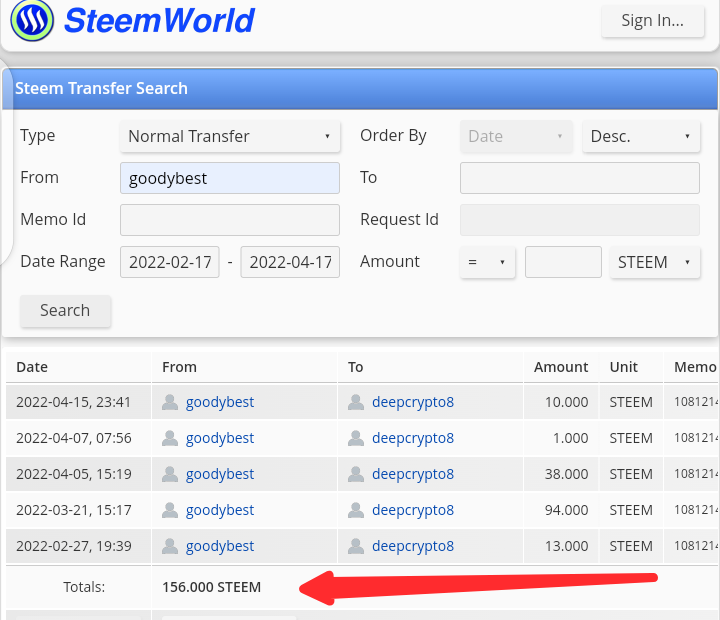Click recipient avatar icon in 2022-02-27 row
Image resolution: width=720 pixels, height=620 pixels.
356,546
